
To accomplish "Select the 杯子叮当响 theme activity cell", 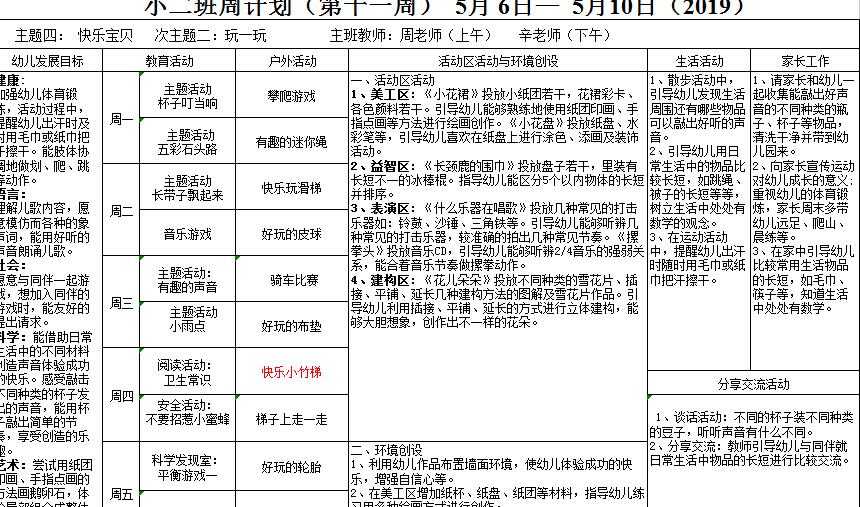I will point(187,96).
